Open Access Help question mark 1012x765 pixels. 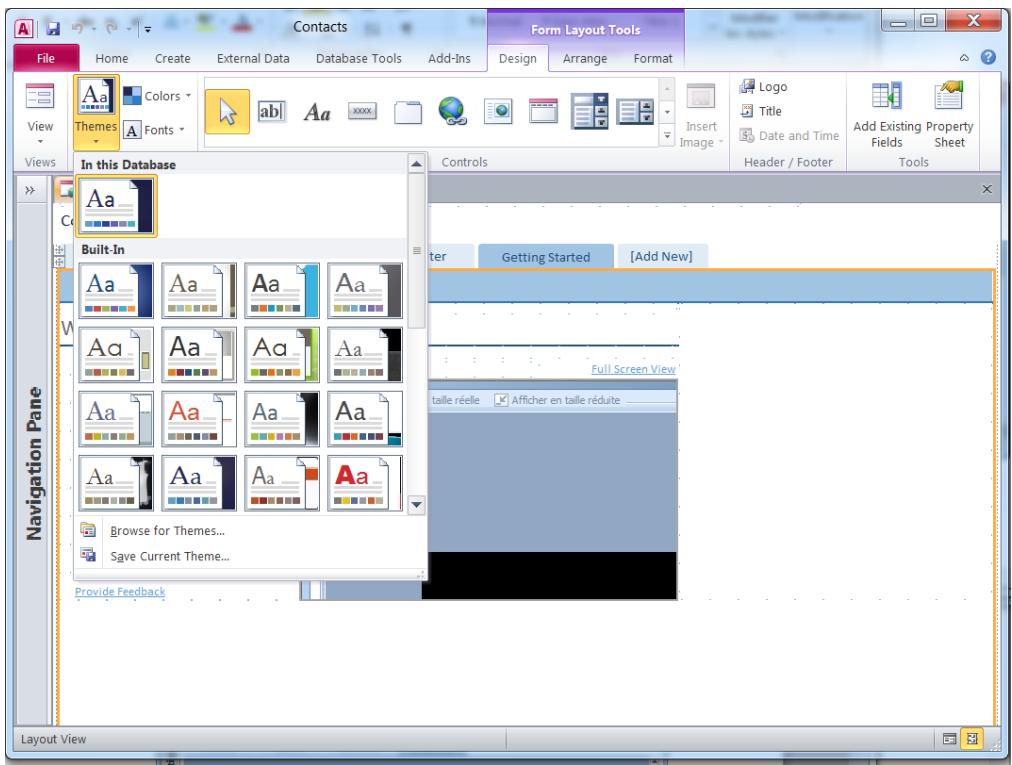coord(988,57)
